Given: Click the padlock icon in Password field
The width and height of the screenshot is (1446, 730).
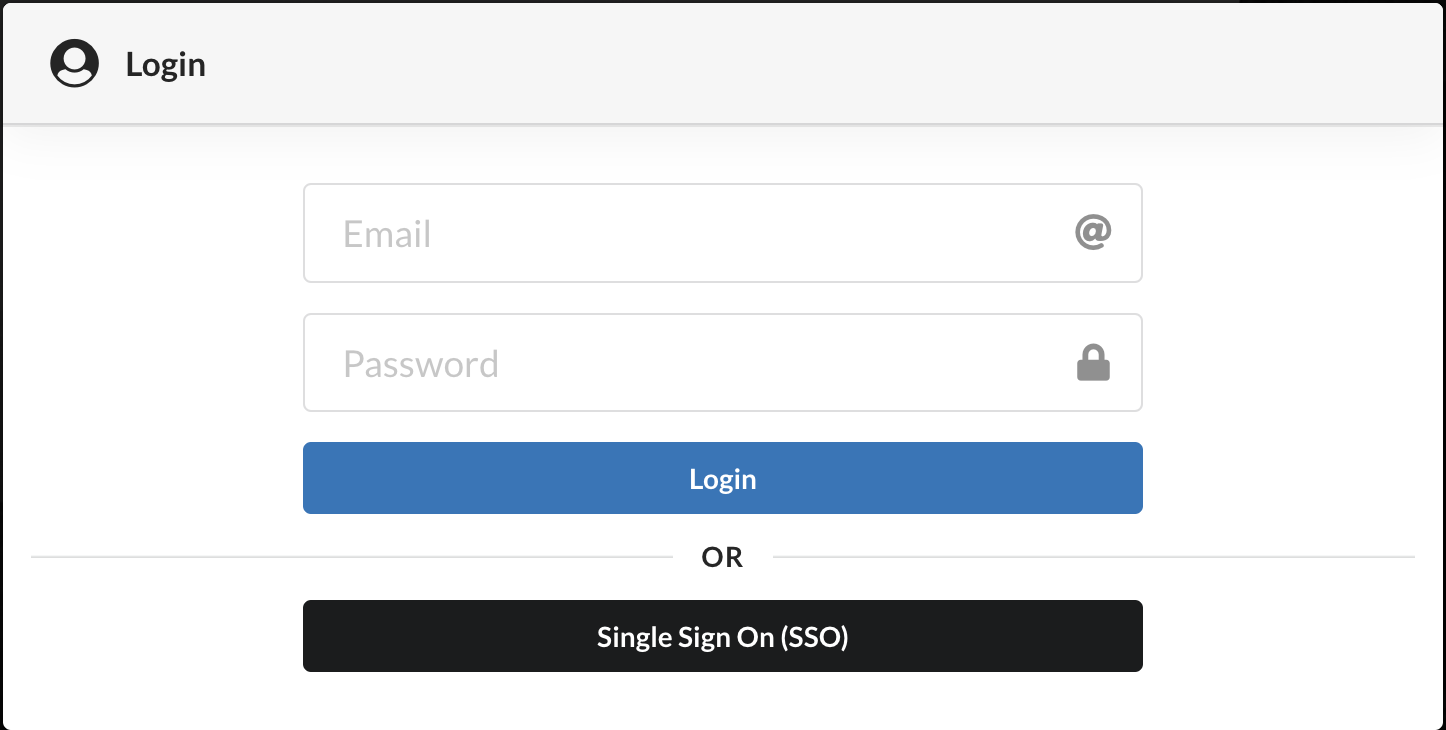Looking at the screenshot, I should 1093,363.
